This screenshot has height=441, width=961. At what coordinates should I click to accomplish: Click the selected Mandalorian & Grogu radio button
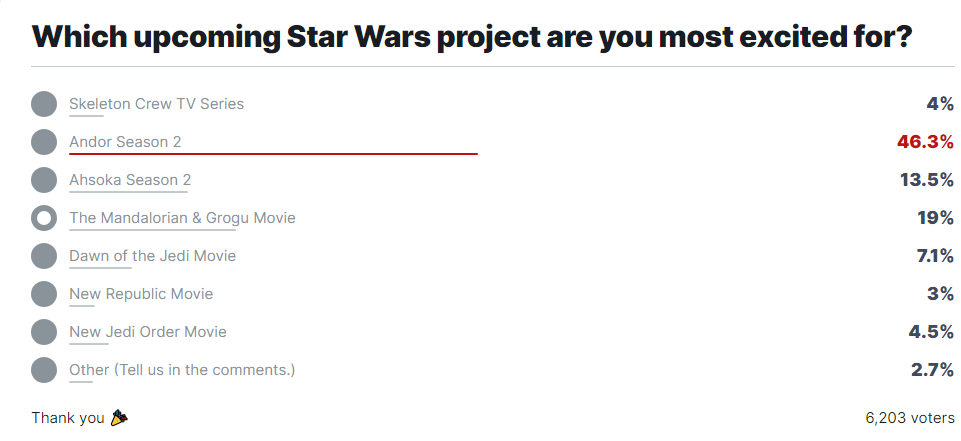(x=44, y=218)
